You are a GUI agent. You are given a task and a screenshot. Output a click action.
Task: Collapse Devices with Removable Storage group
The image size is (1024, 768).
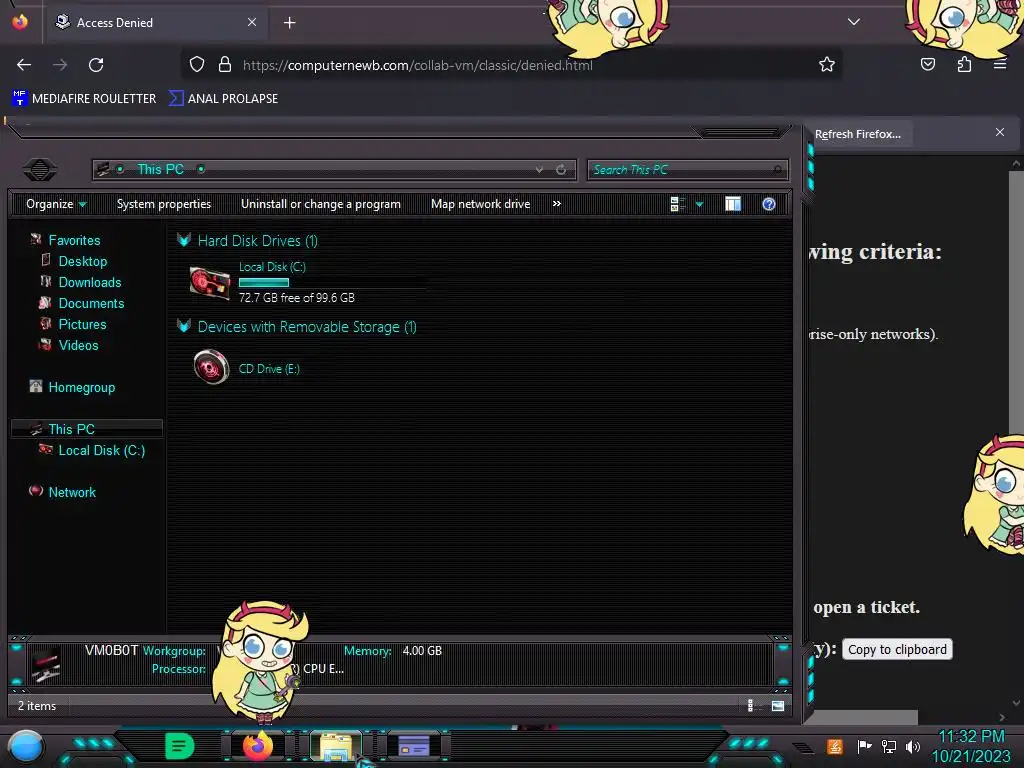click(x=184, y=327)
